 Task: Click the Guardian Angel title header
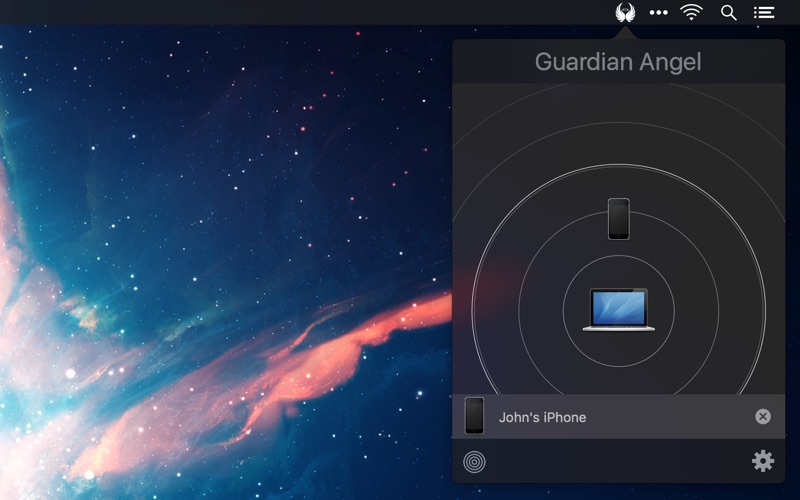(x=618, y=62)
